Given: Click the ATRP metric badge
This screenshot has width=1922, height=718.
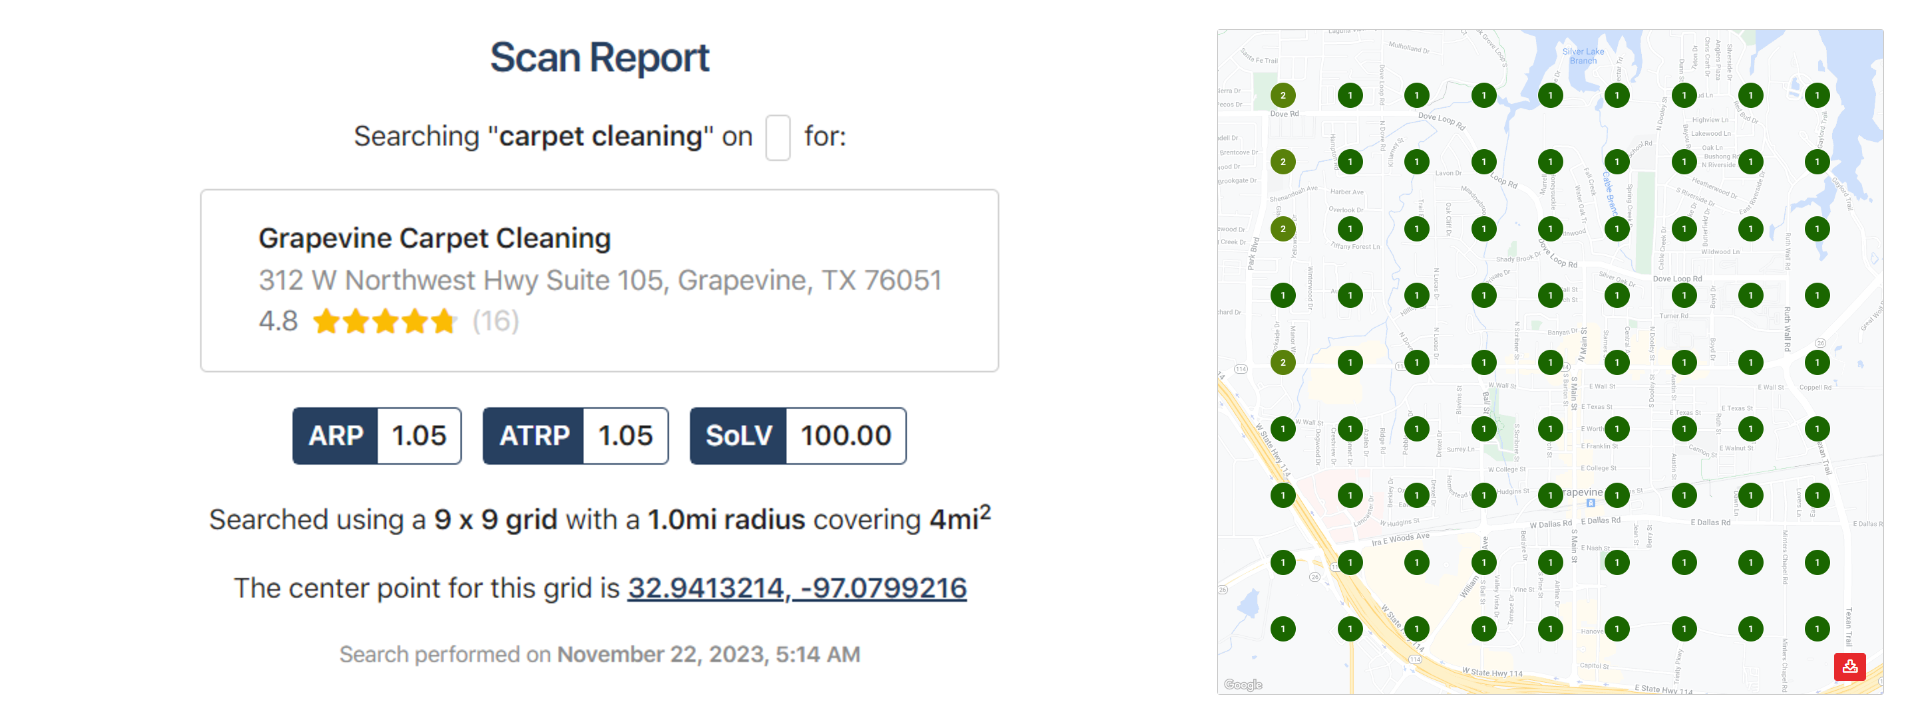Looking at the screenshot, I should click(x=534, y=436).
